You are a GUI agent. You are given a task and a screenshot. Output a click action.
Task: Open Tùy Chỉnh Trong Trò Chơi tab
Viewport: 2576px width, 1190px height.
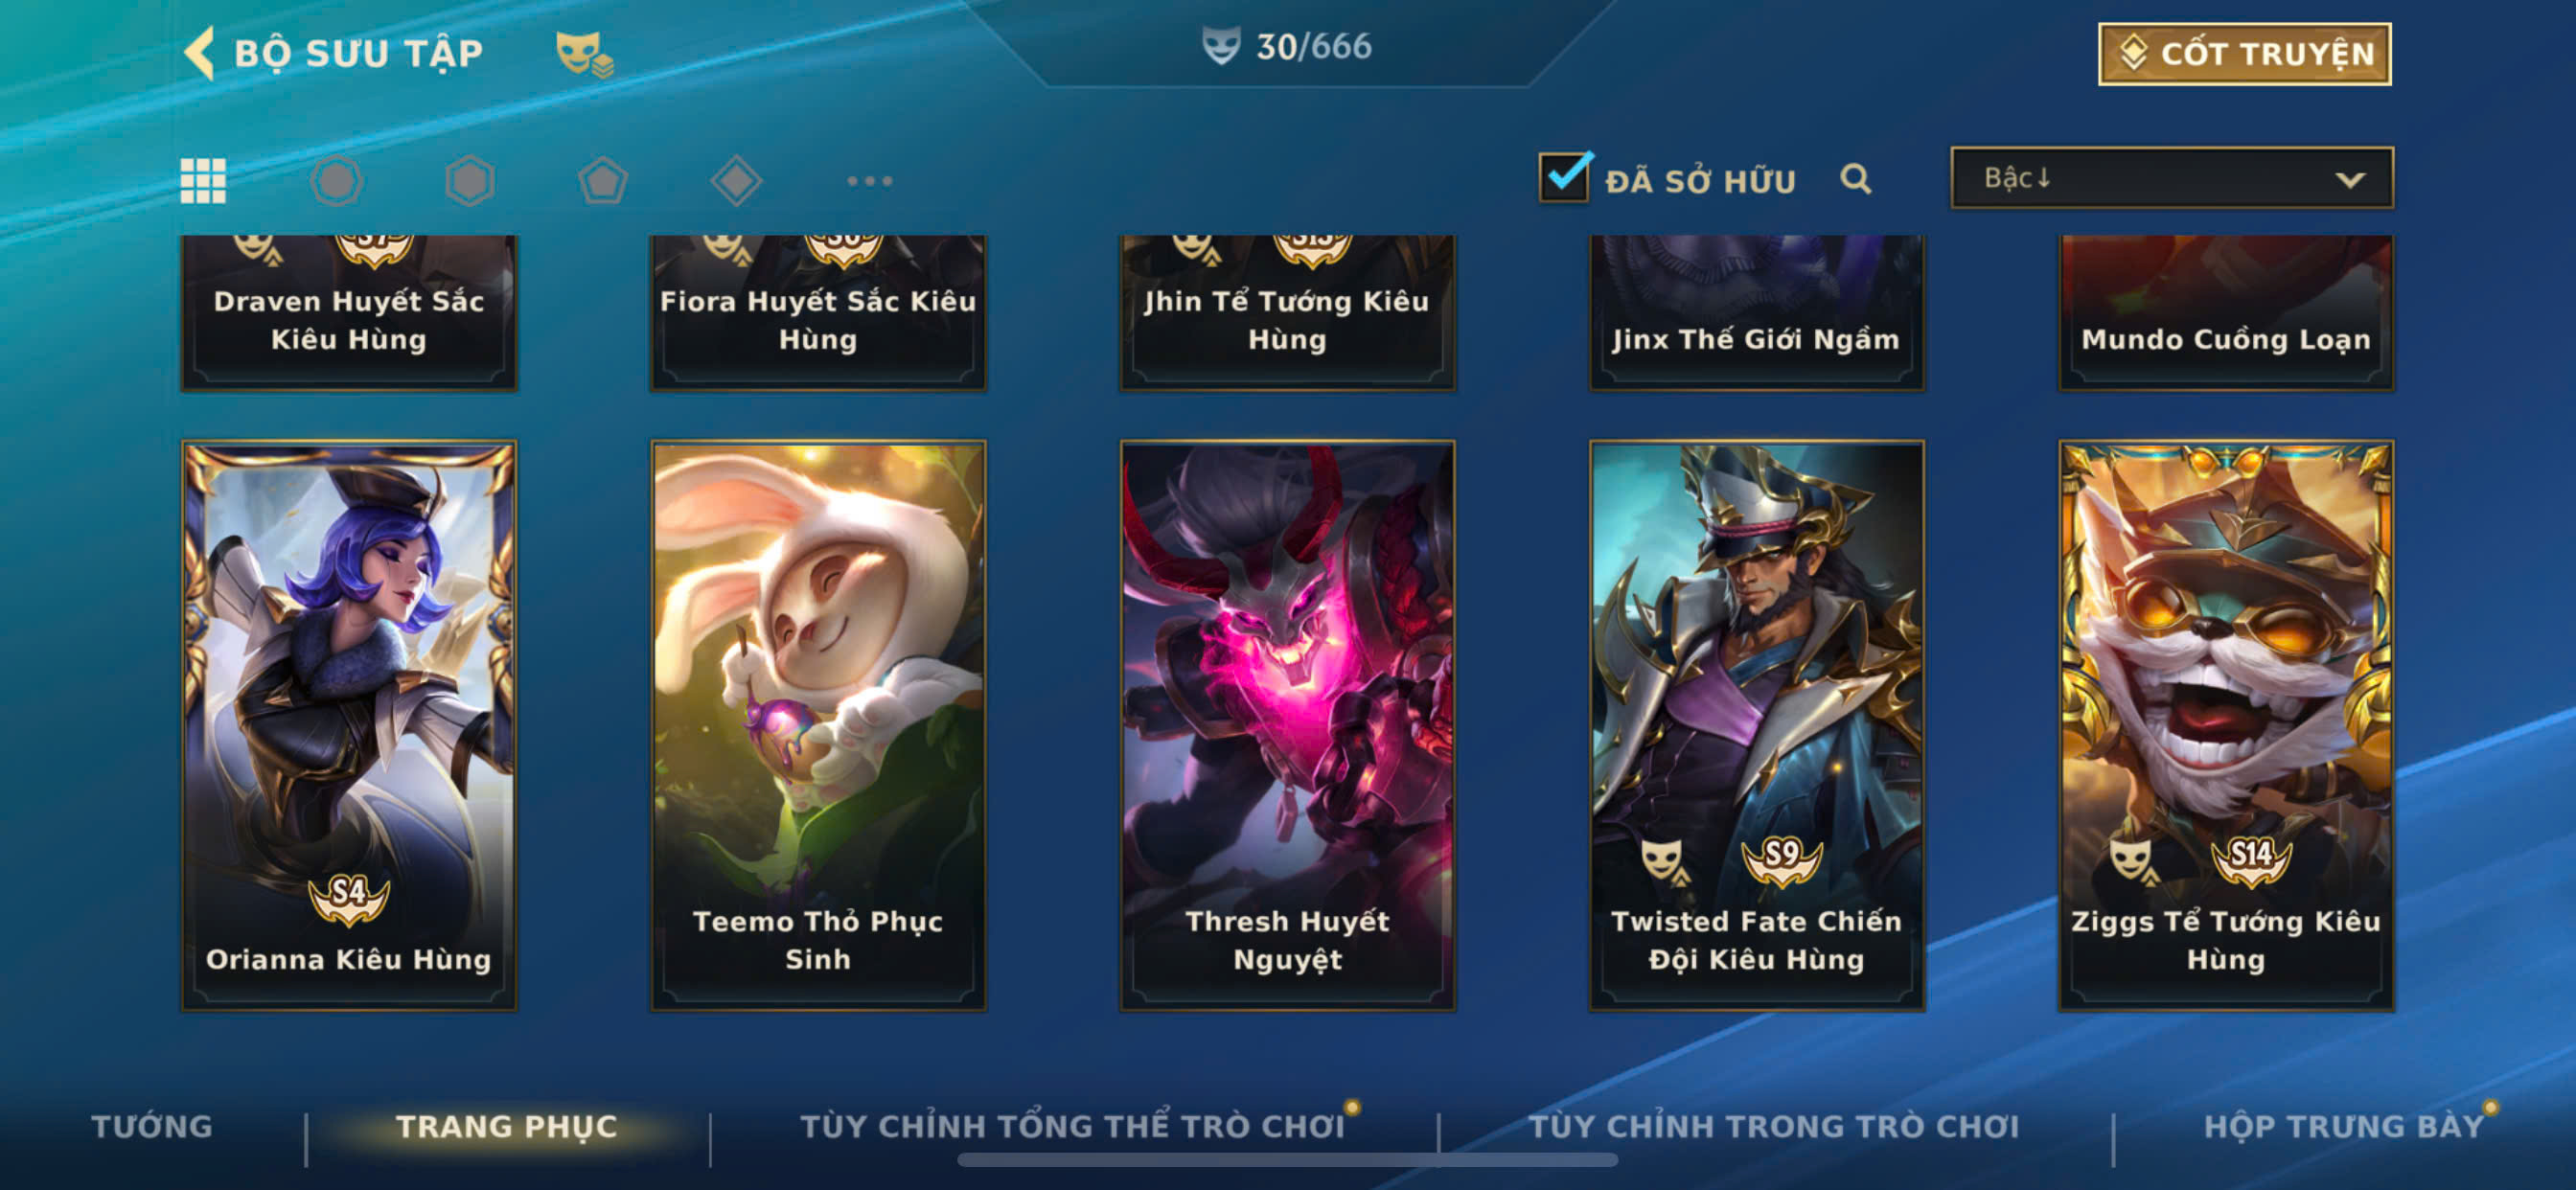(x=1773, y=1126)
